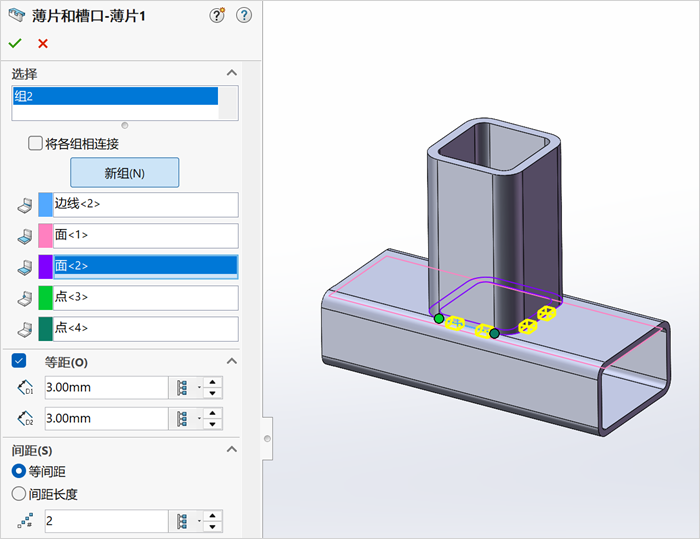Click the dark green 点<4> color swatch
This screenshot has width=700, height=539.
[x=46, y=329]
